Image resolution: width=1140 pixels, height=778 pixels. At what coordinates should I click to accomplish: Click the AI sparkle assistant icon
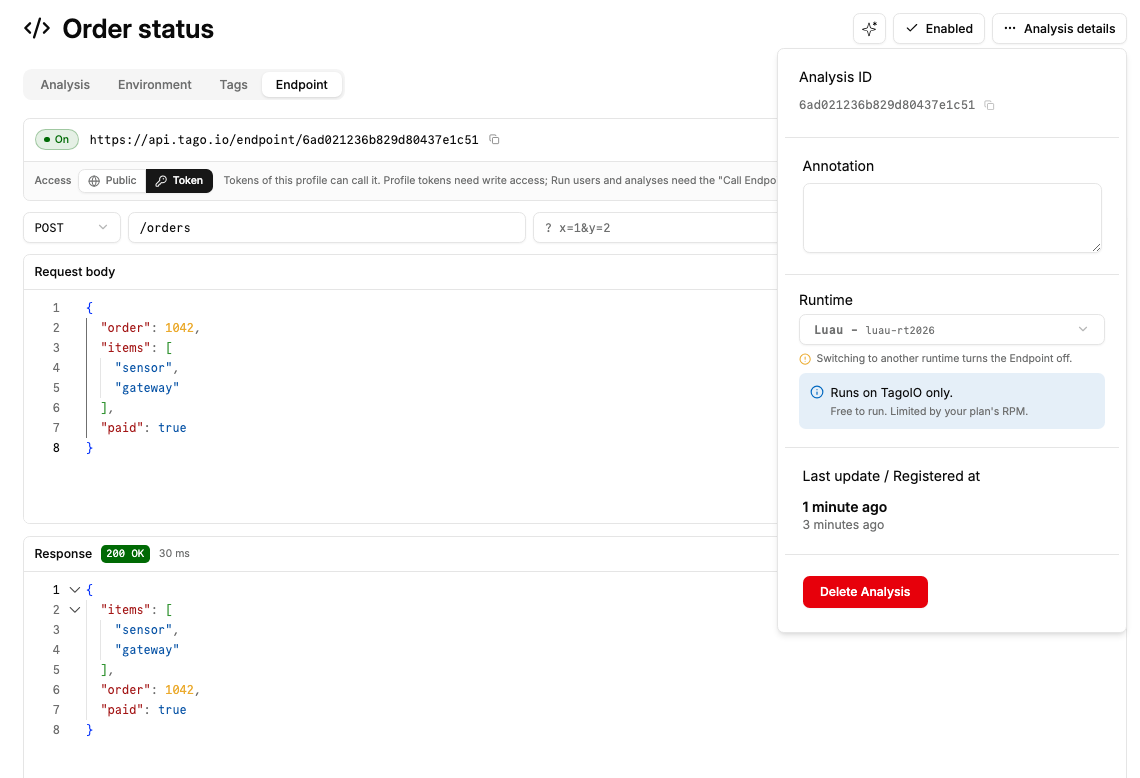click(x=869, y=28)
